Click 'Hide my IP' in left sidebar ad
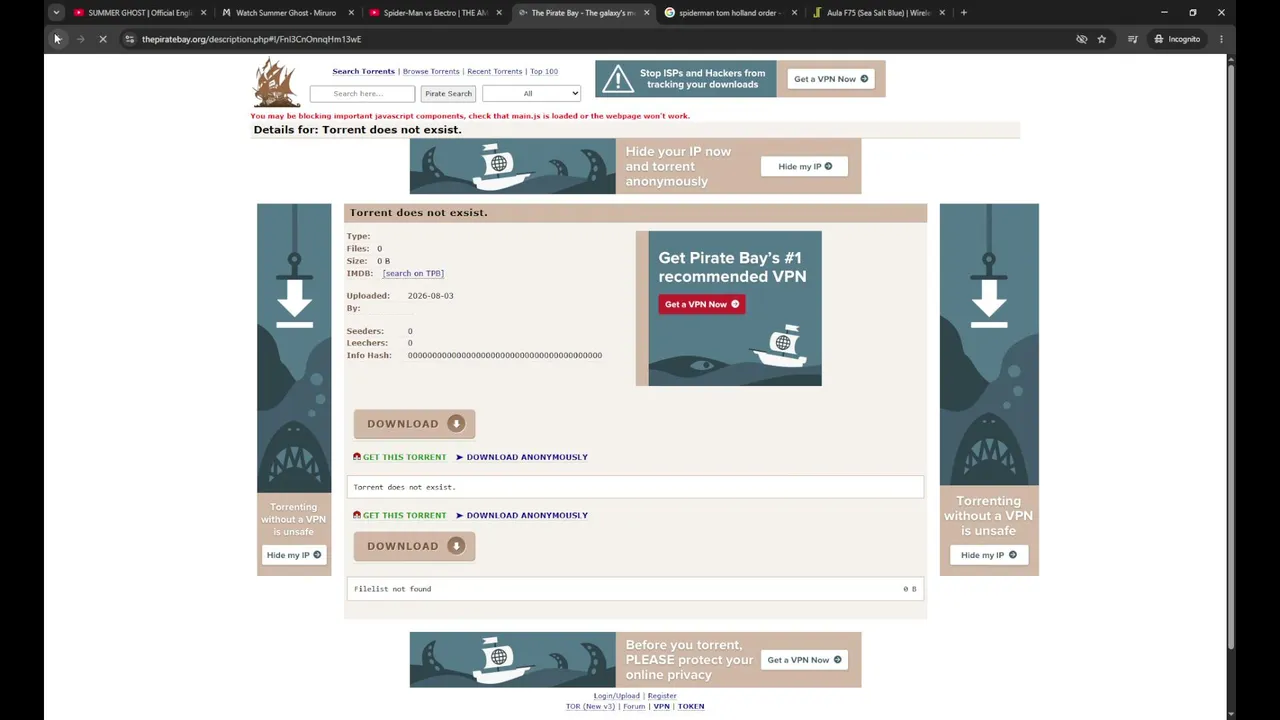 tap(294, 555)
